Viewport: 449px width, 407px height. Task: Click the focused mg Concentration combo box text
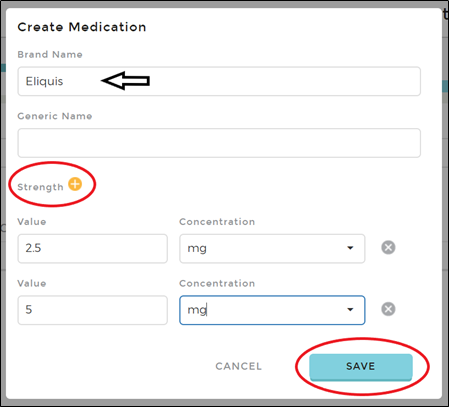click(197, 310)
